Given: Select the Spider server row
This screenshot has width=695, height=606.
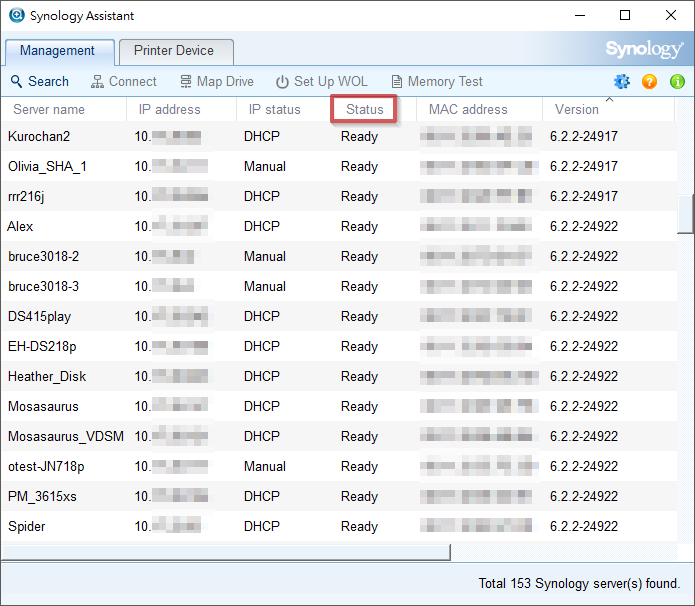Looking at the screenshot, I should pos(339,526).
